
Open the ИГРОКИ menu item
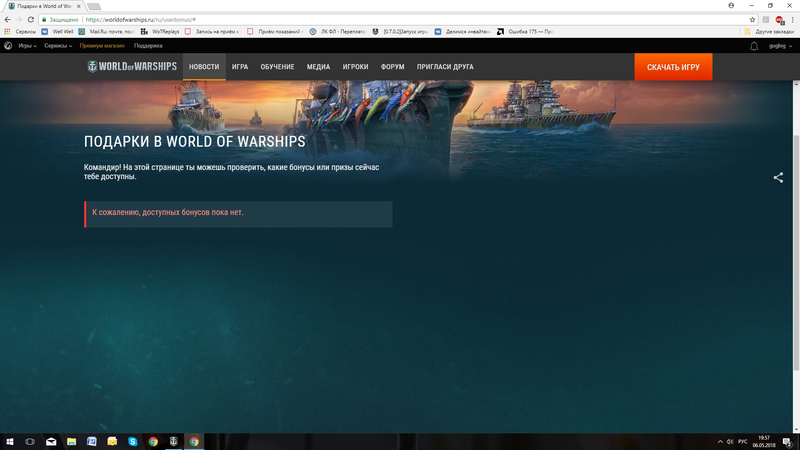[x=356, y=67]
